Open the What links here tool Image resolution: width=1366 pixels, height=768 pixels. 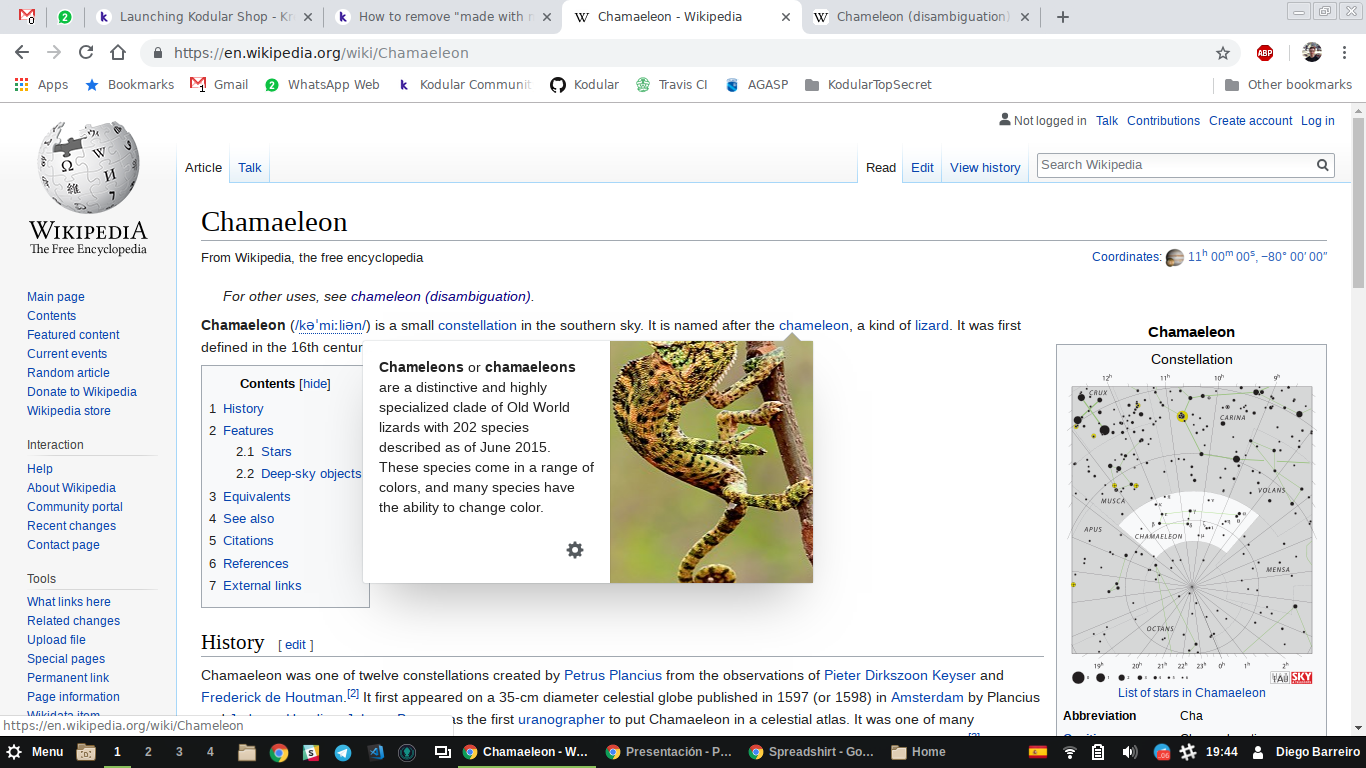[x=69, y=602]
